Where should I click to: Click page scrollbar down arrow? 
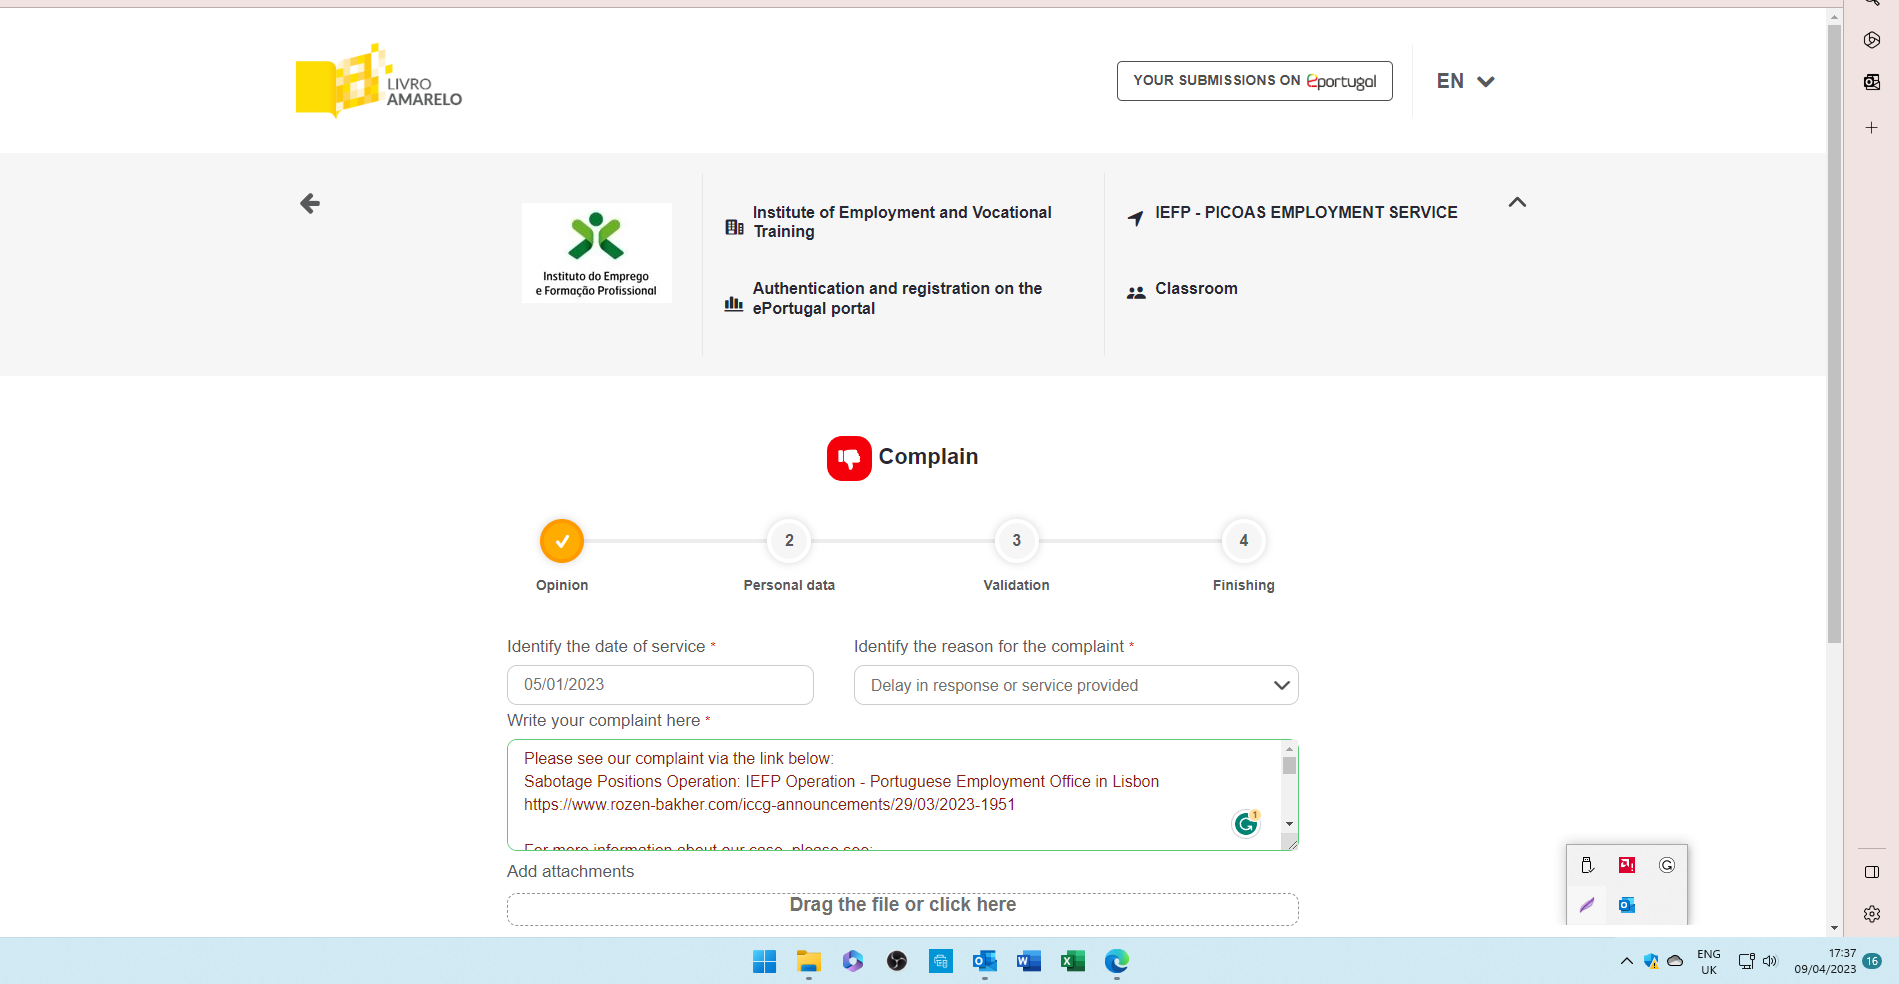(1834, 928)
